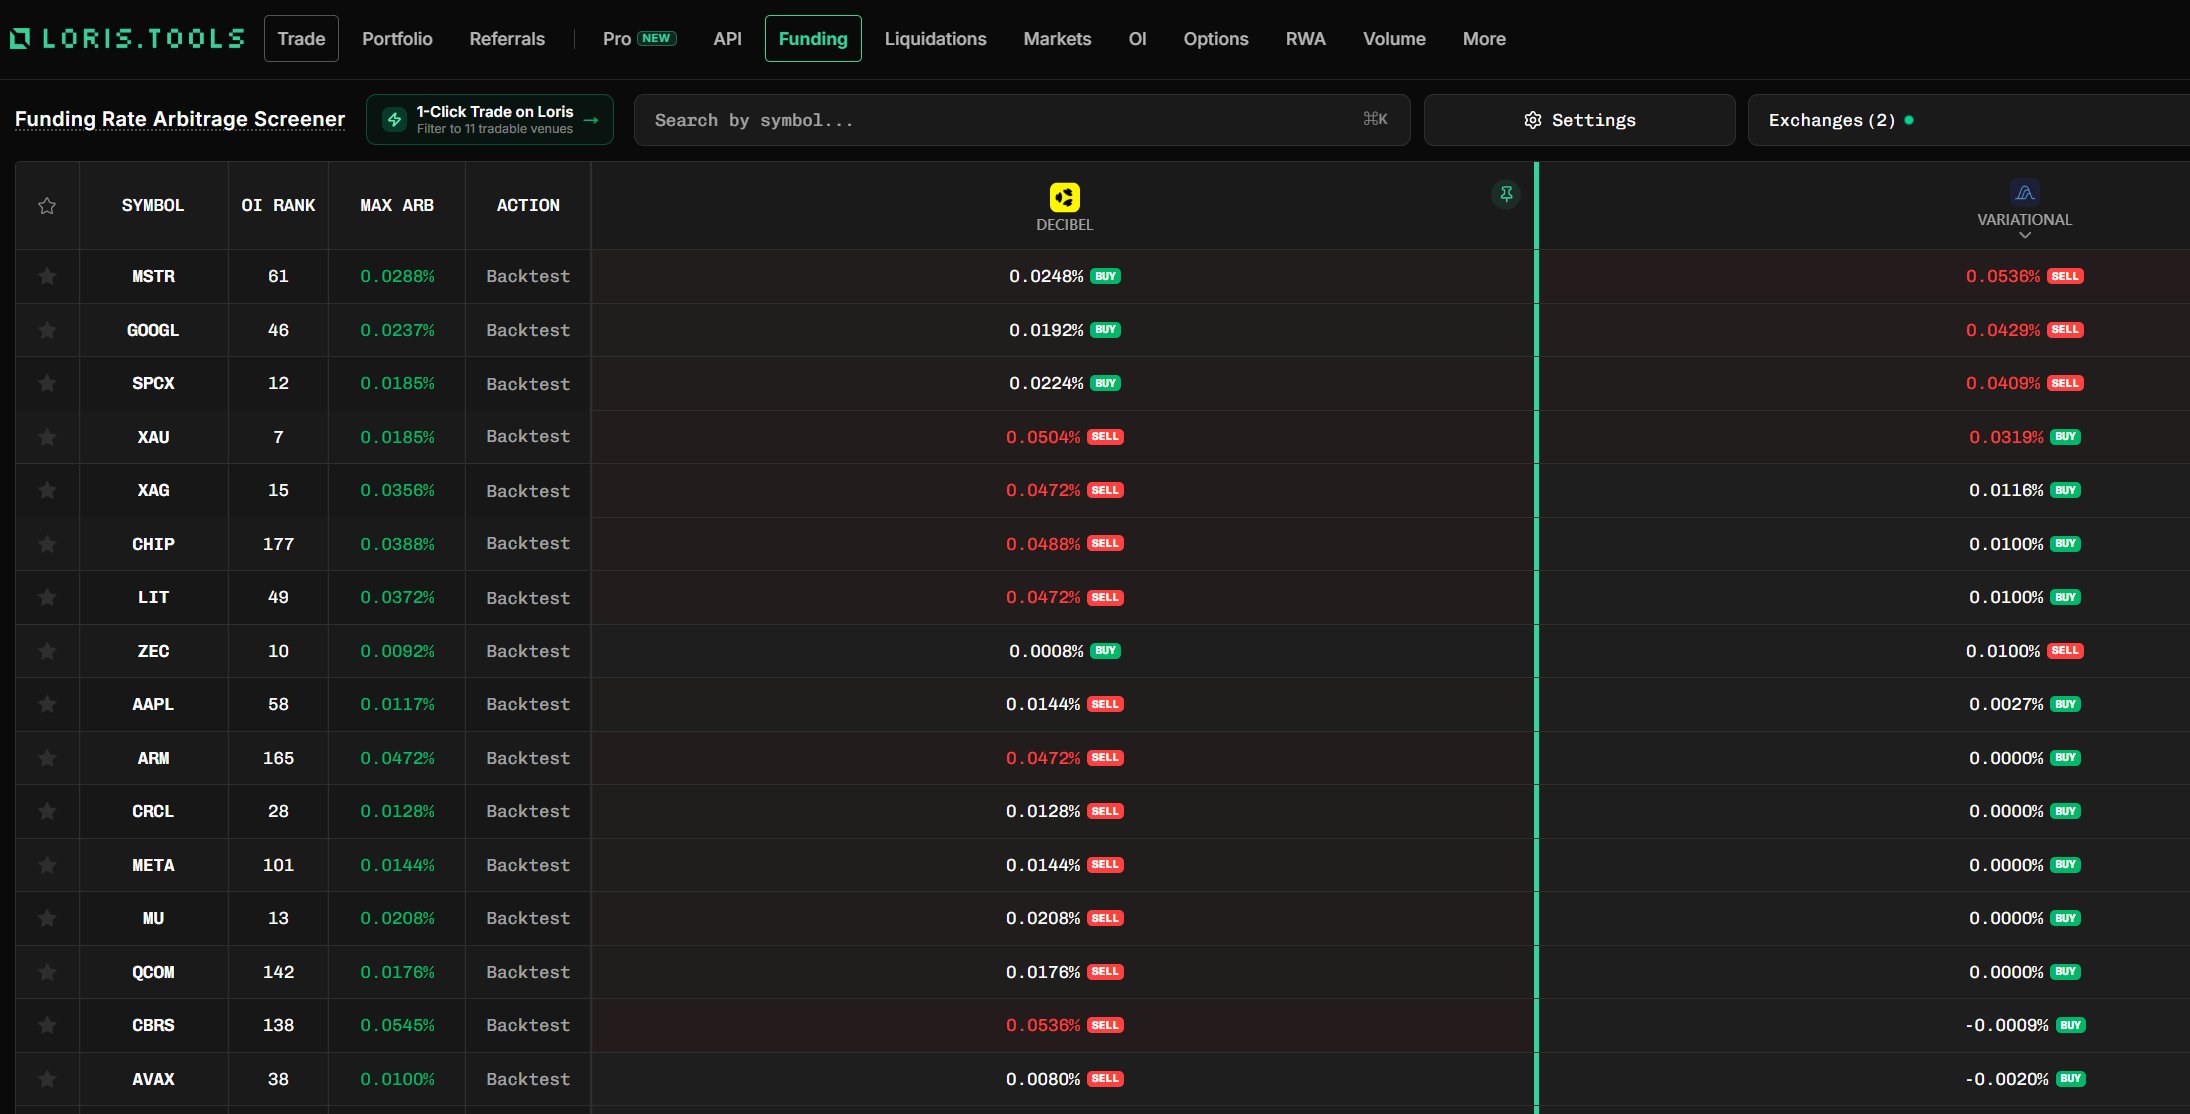Click the BUY badge in ZEC Decibel cell
Screen dimensions: 2190x1114
pyautogui.click(x=1105, y=651)
